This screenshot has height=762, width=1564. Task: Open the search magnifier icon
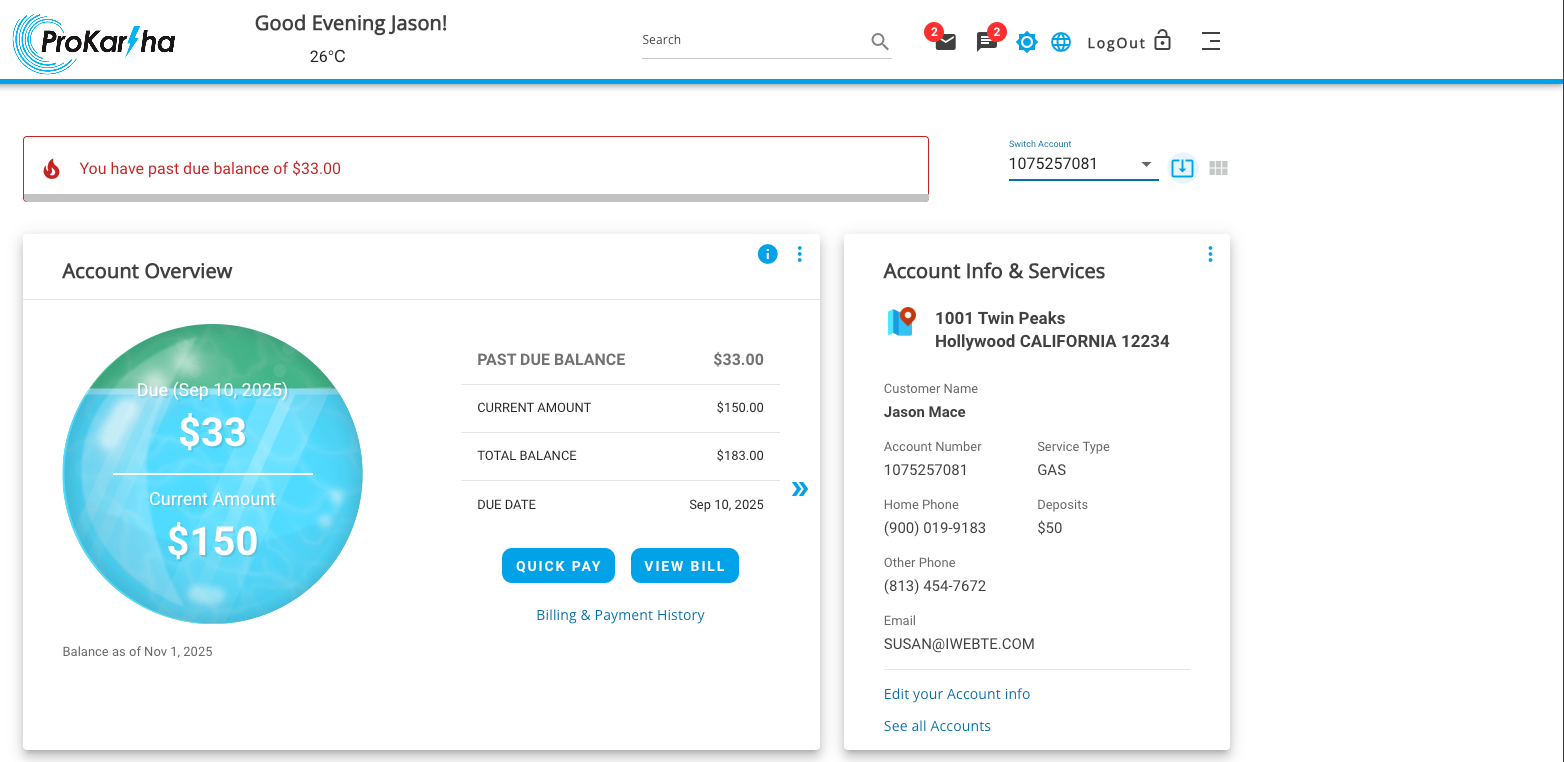click(x=879, y=41)
